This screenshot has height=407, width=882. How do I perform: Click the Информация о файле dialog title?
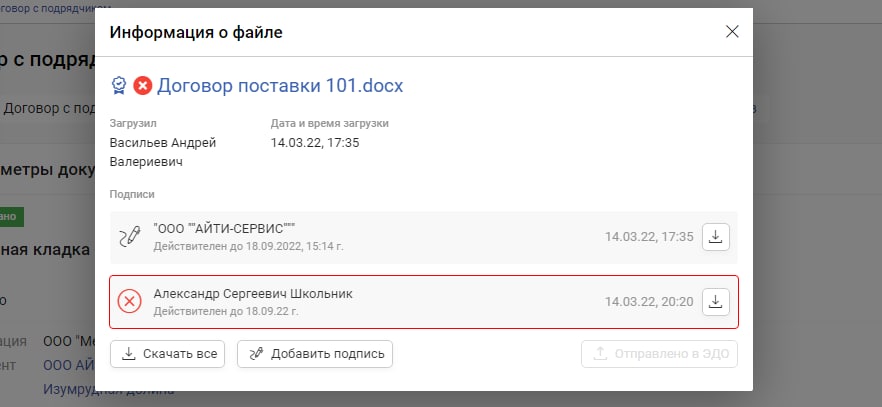(196, 33)
